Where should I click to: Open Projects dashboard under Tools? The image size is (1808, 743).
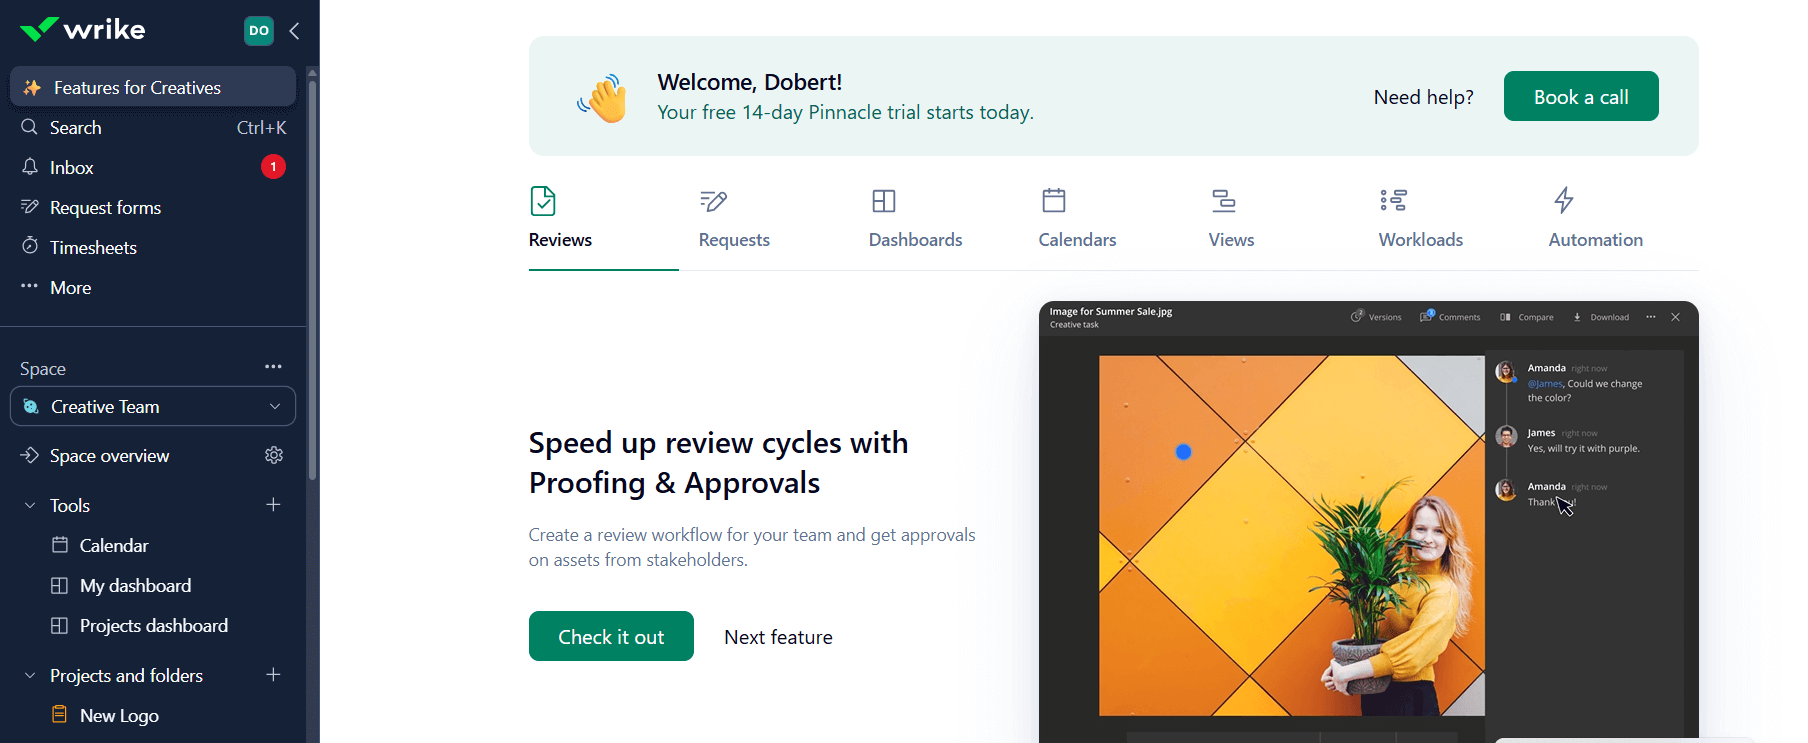[154, 625]
